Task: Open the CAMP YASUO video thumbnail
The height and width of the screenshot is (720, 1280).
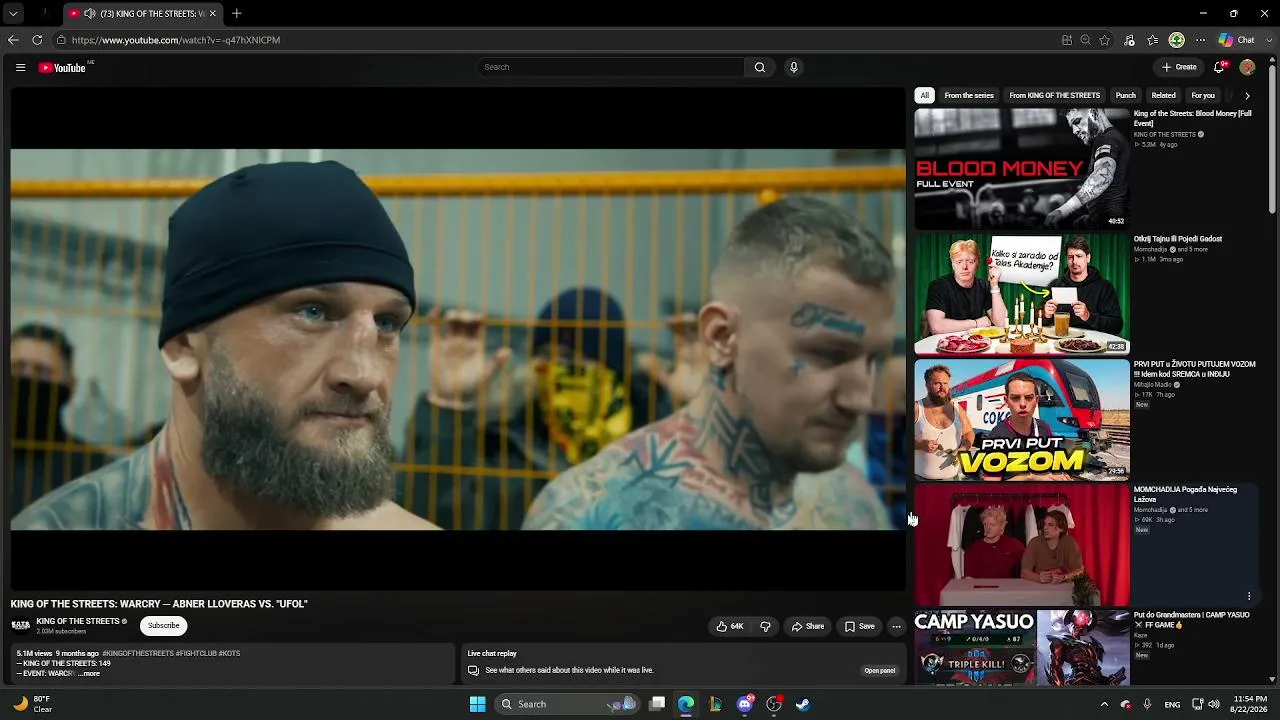Action: pos(1022,648)
